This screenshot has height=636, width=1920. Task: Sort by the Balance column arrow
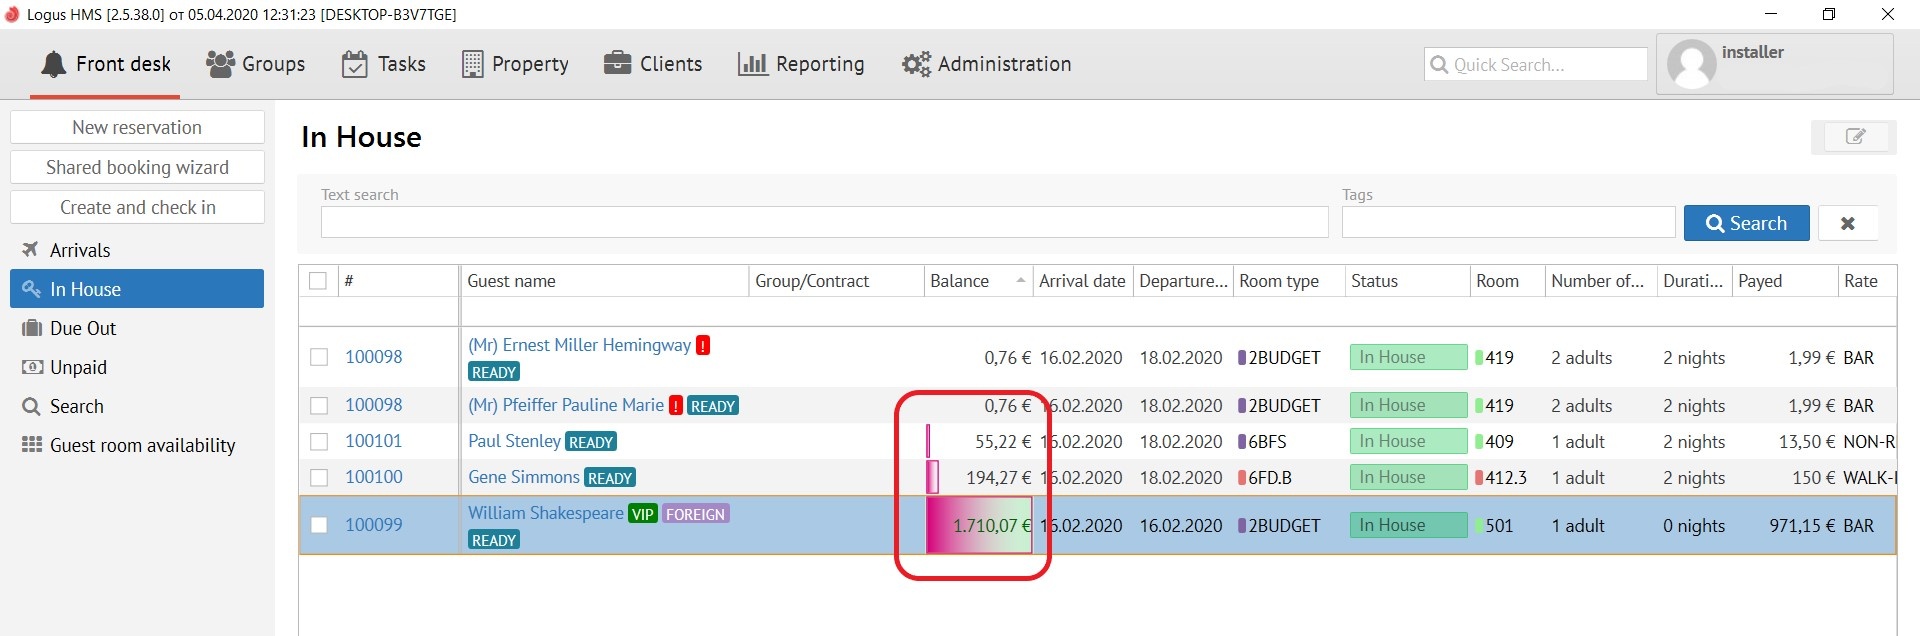tap(1020, 281)
